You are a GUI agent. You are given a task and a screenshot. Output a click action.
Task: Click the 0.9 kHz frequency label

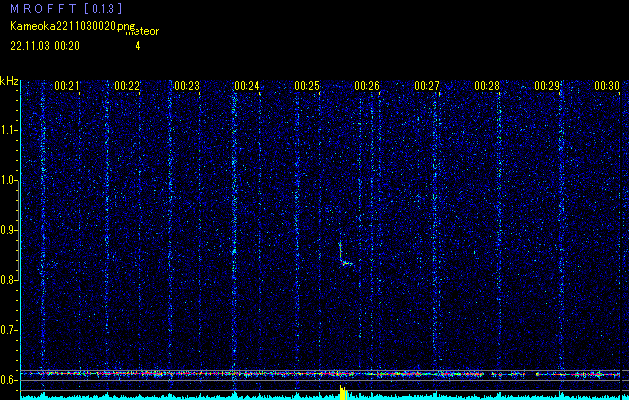(9, 230)
